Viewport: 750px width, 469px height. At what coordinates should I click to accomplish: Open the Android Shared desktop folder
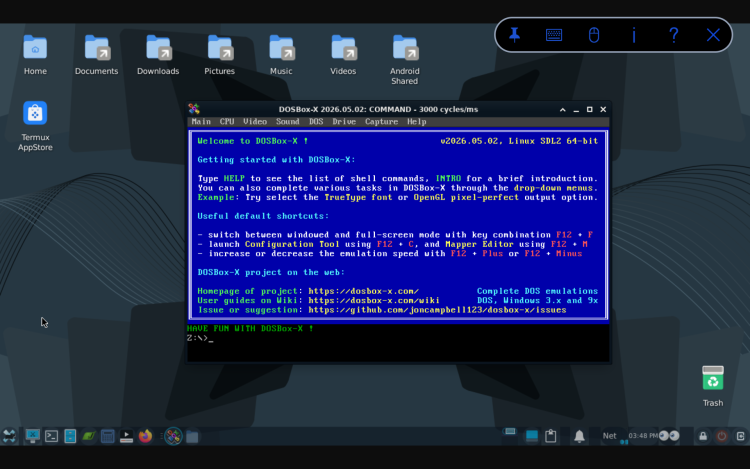pos(405,60)
